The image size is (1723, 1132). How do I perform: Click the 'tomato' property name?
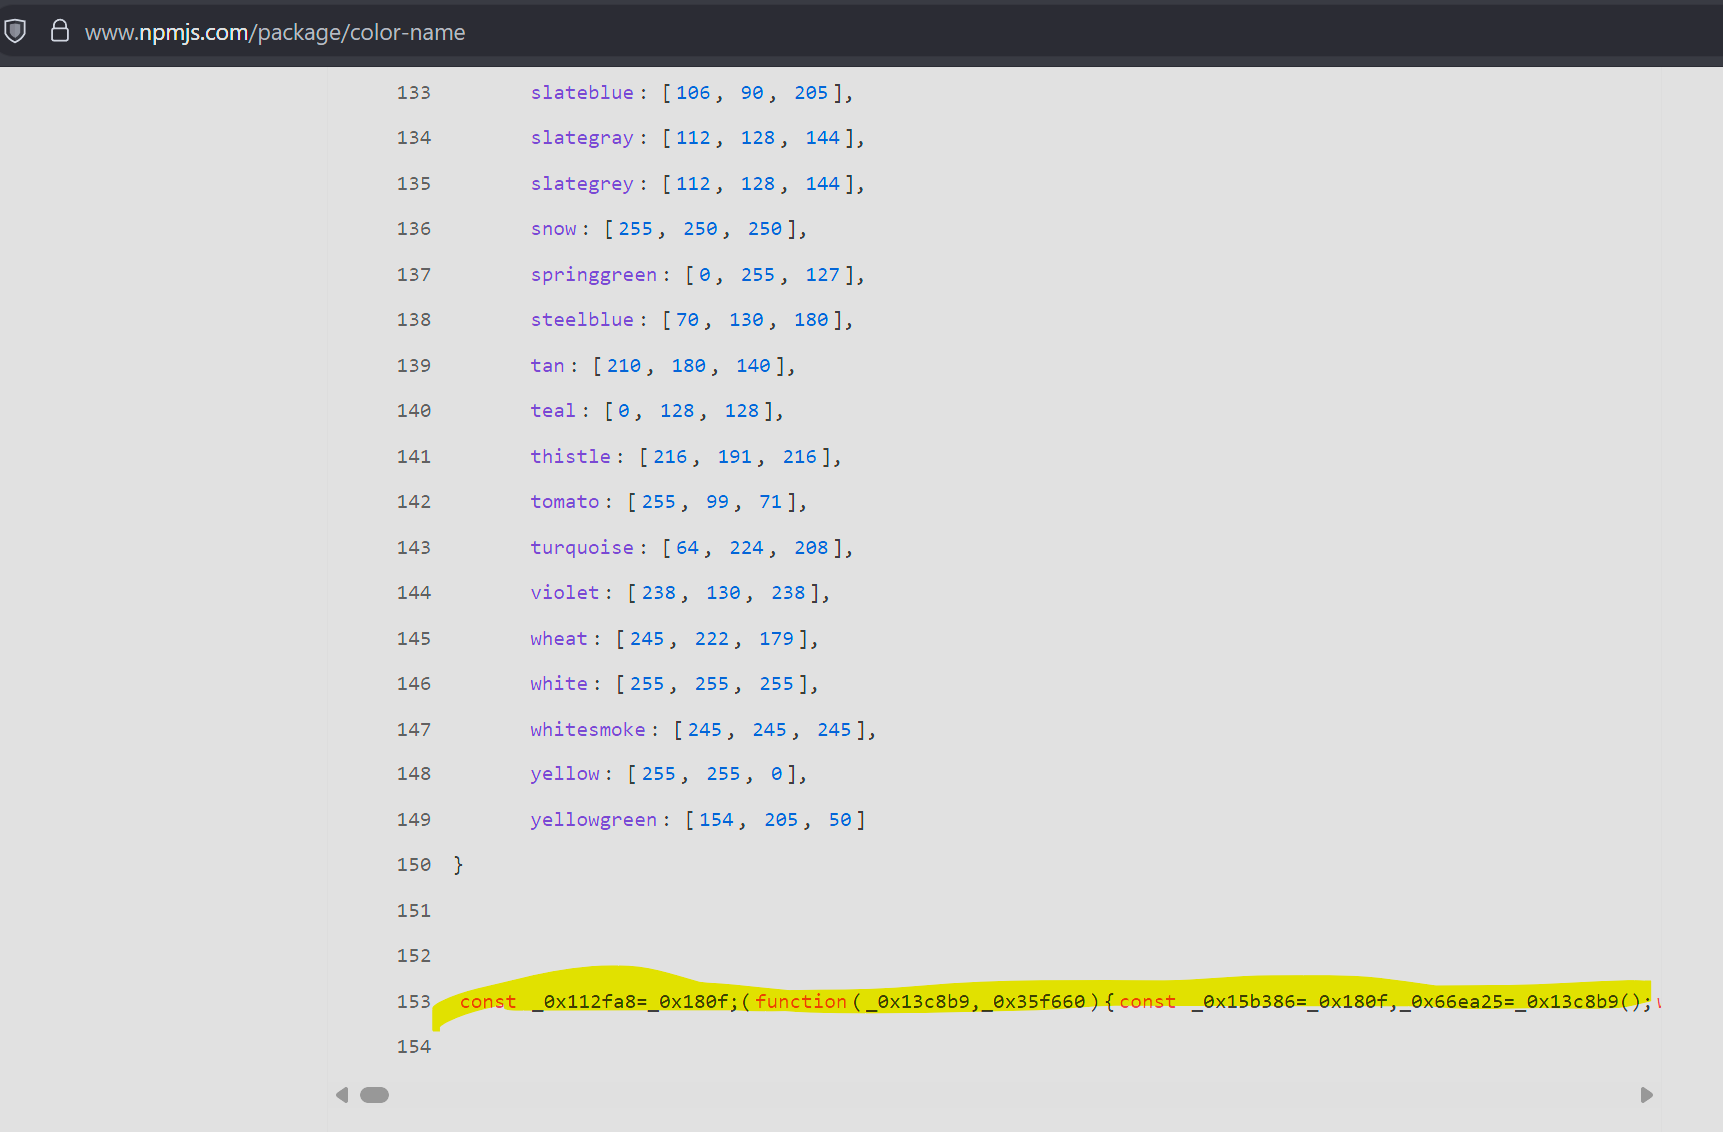pos(565,502)
